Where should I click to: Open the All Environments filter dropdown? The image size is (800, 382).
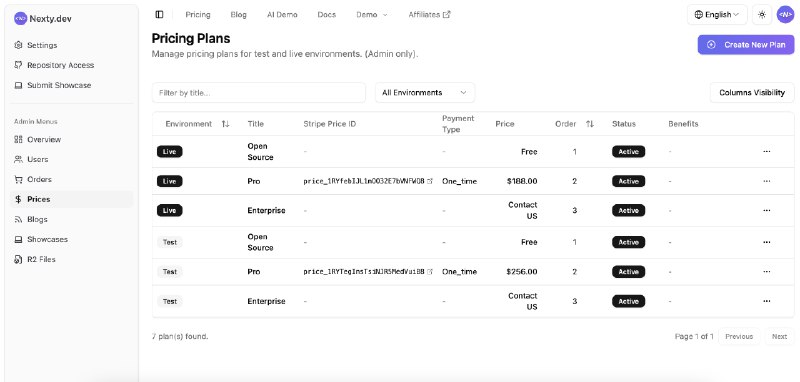click(x=425, y=93)
